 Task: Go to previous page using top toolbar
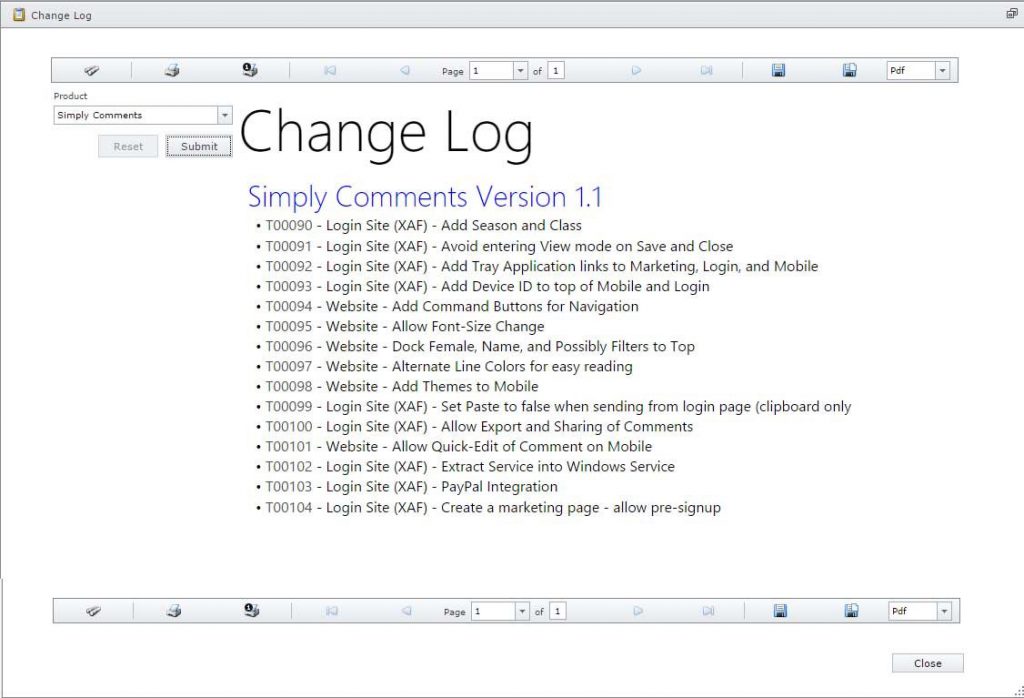pyautogui.click(x=405, y=71)
